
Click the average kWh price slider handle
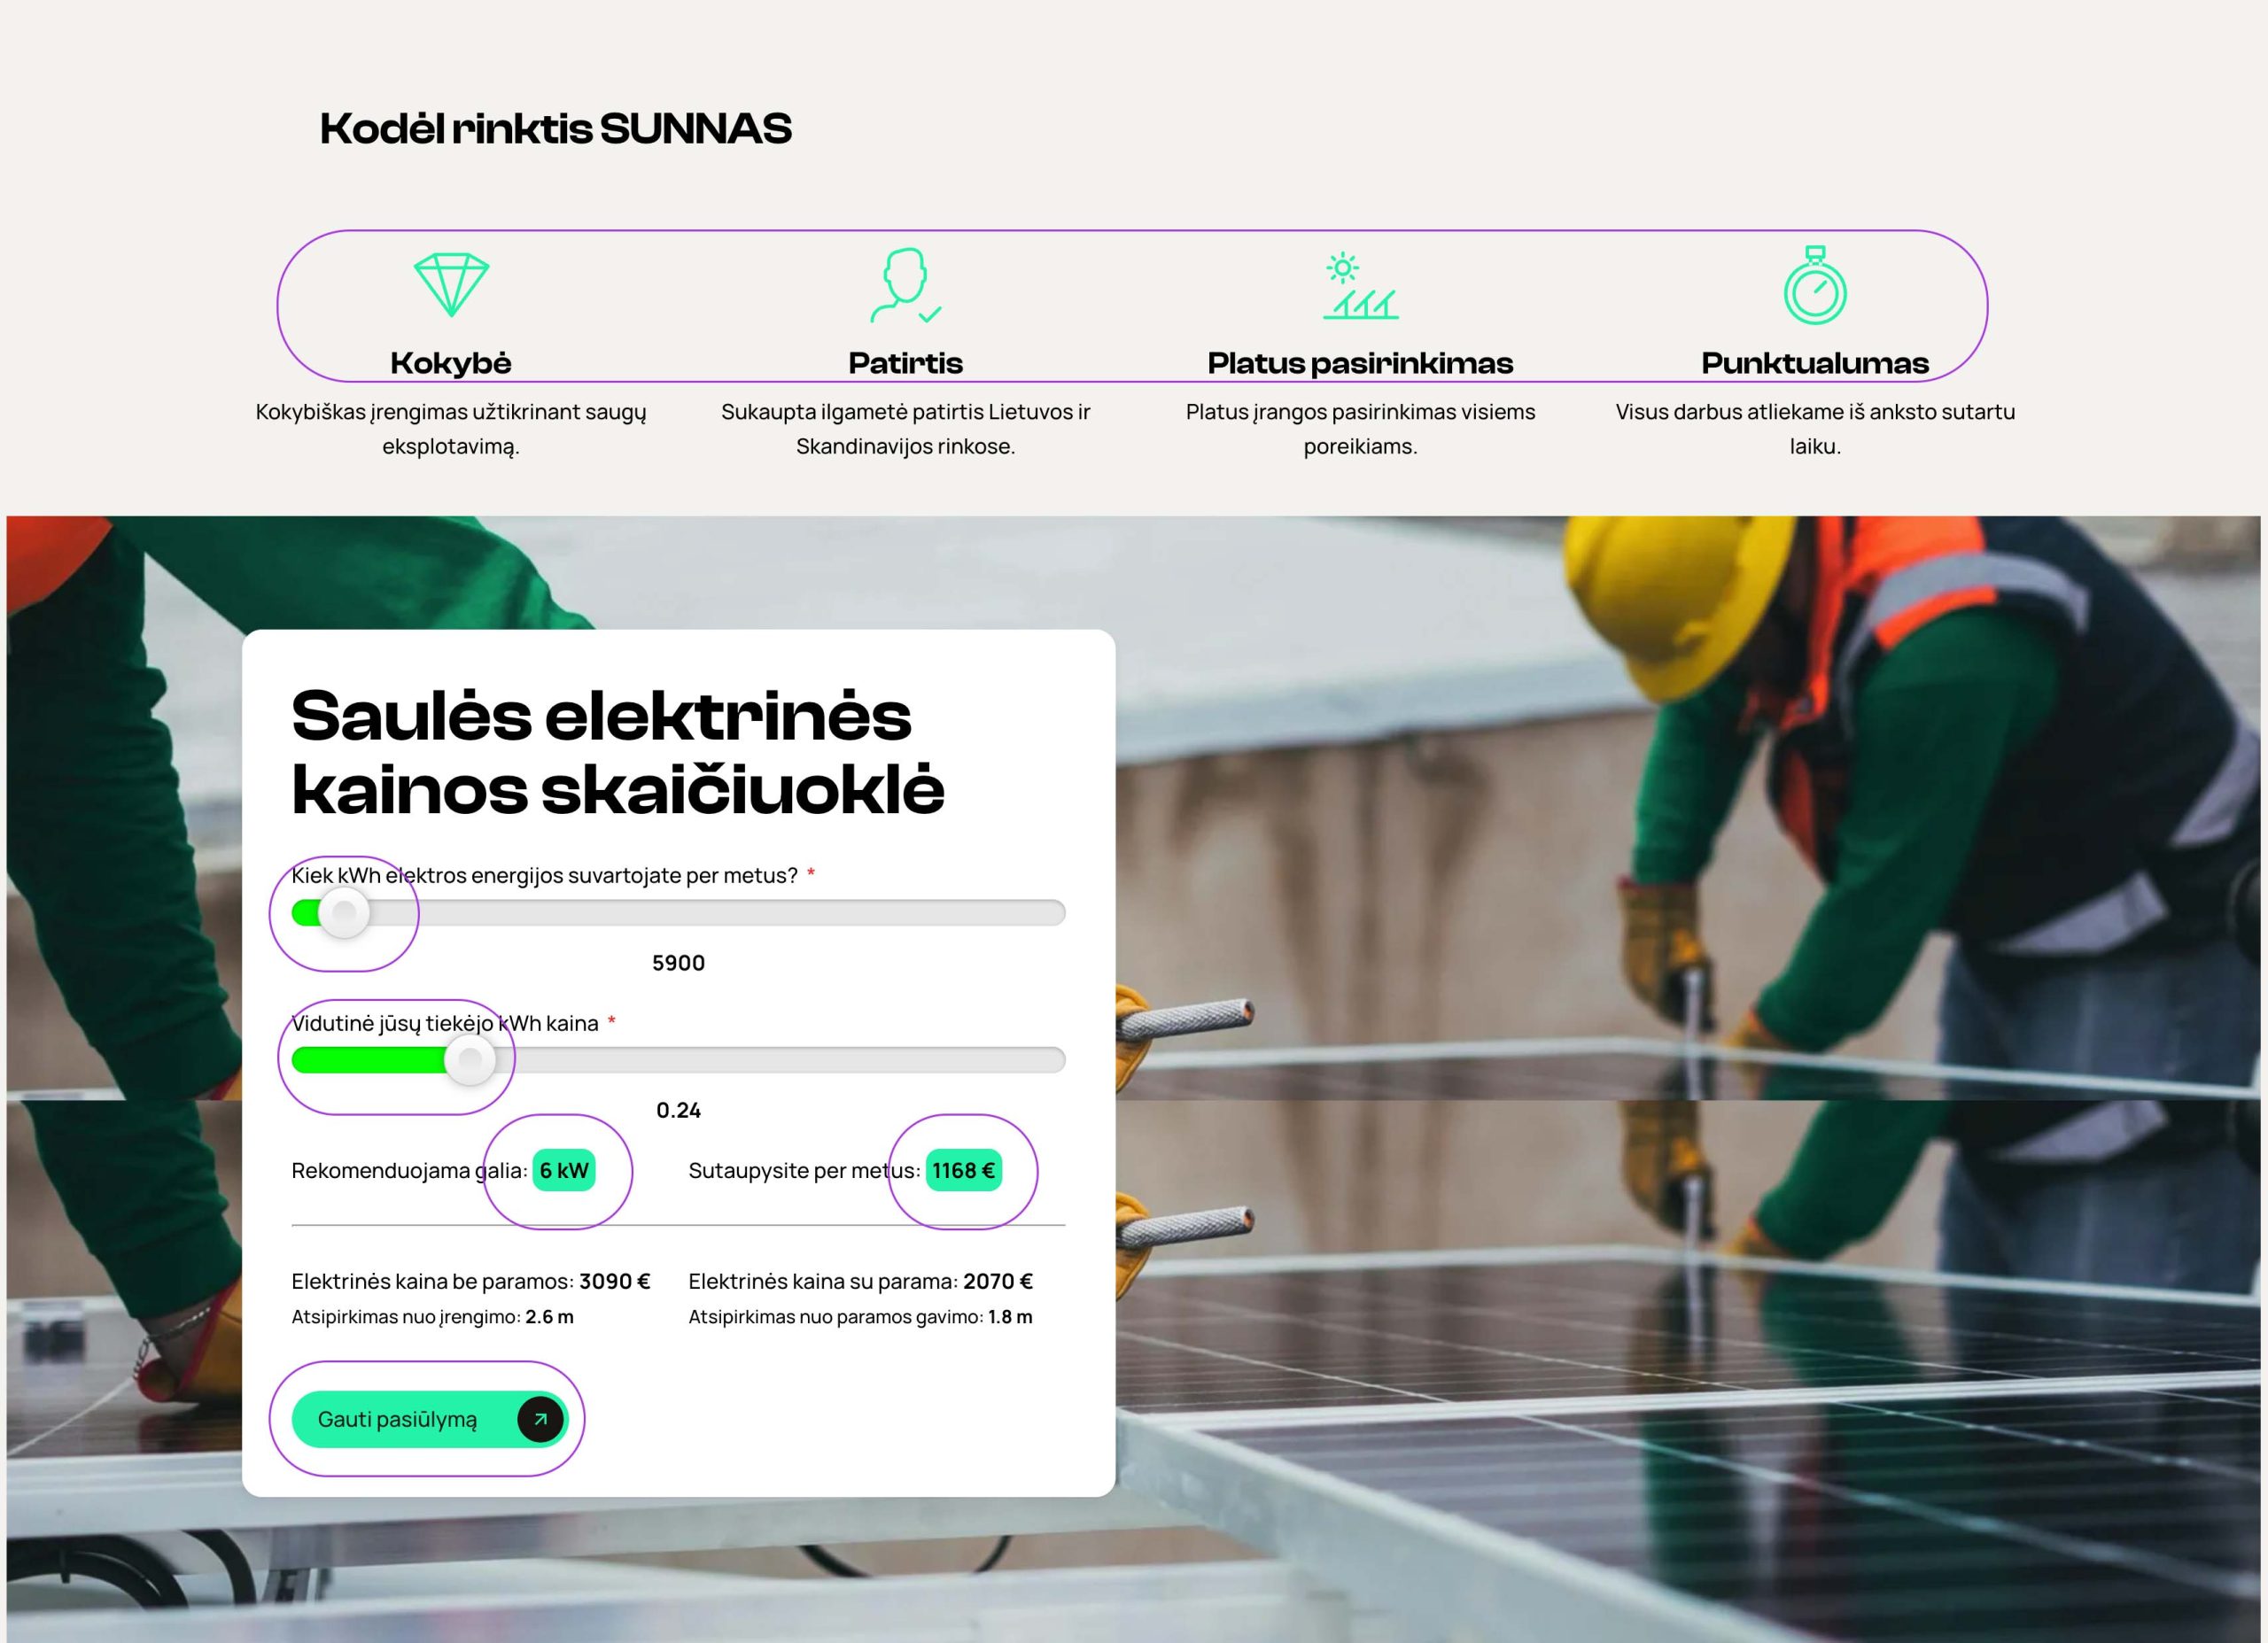pyautogui.click(x=469, y=1059)
